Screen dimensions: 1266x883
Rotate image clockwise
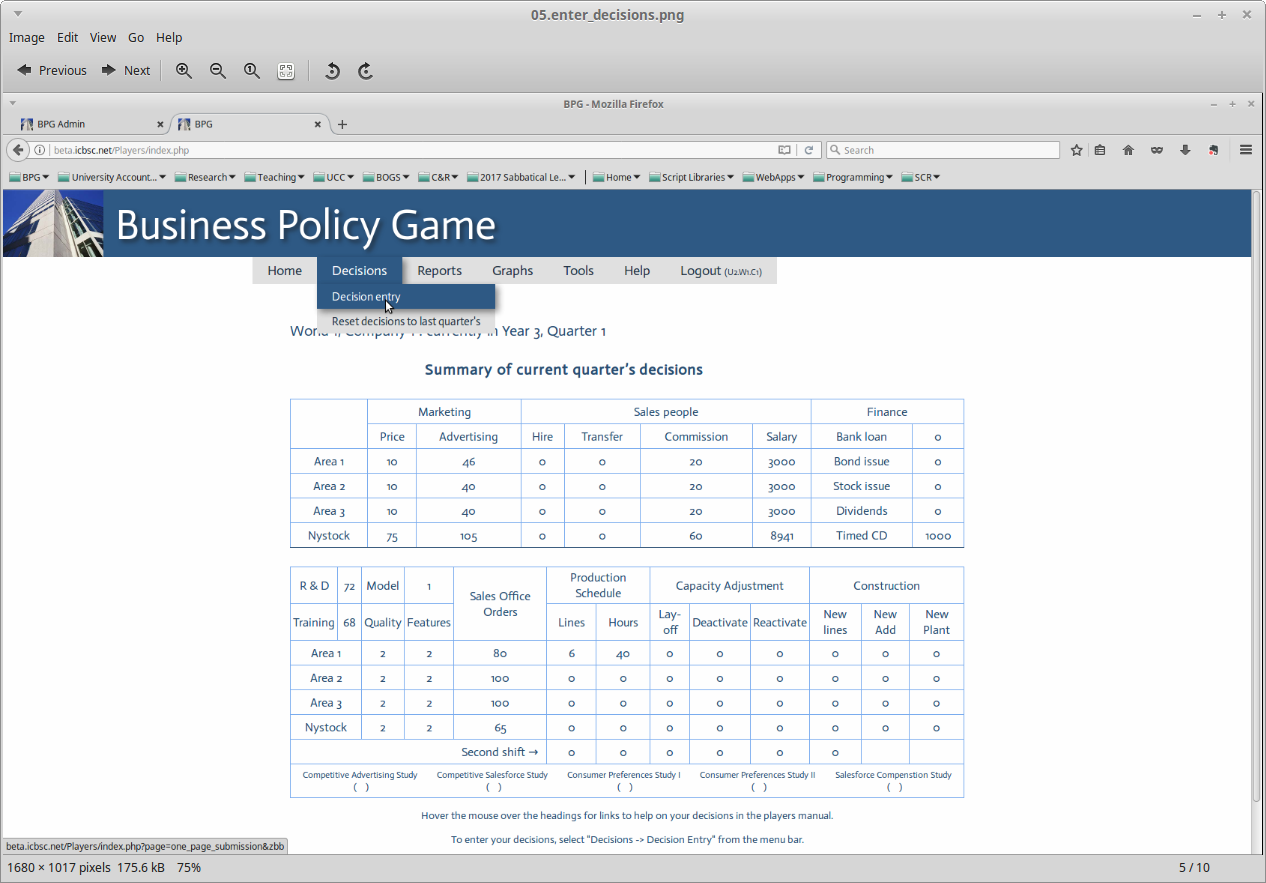click(x=366, y=70)
